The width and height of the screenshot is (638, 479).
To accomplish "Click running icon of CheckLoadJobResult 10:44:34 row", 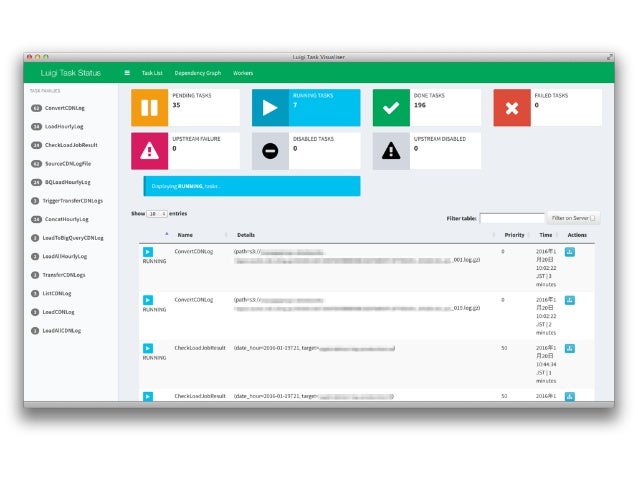I will 148,348.
